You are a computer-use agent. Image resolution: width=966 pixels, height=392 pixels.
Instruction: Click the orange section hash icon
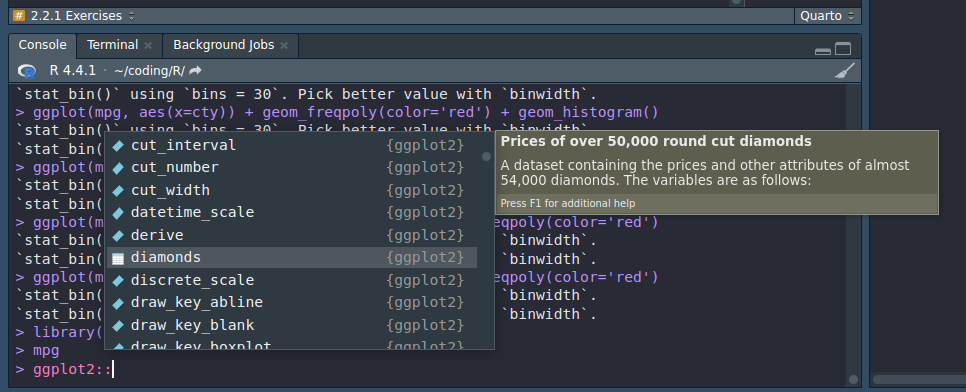[x=19, y=16]
